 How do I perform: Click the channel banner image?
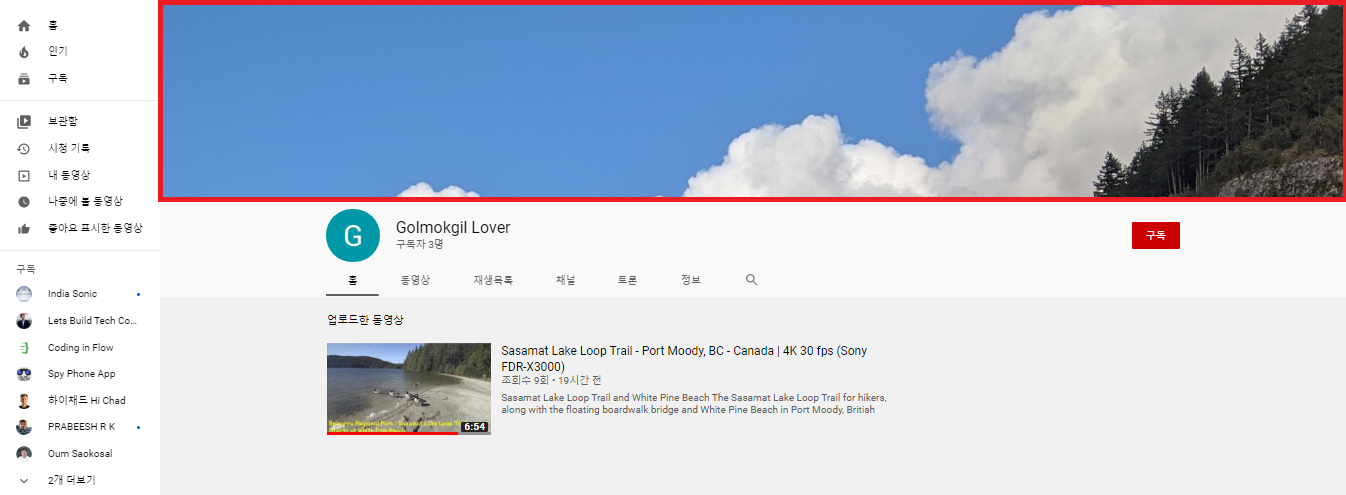(750, 100)
